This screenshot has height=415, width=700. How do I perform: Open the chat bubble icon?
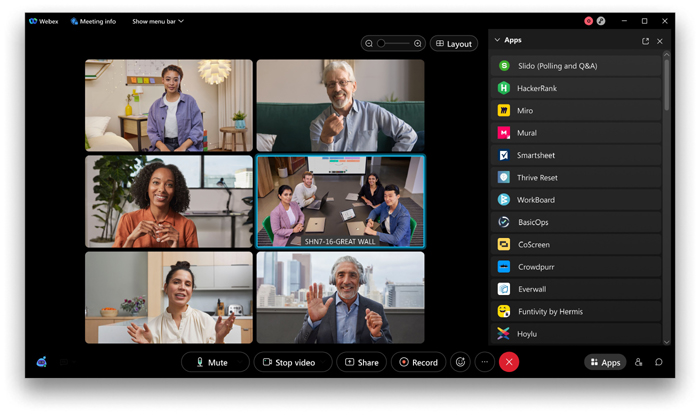point(658,362)
